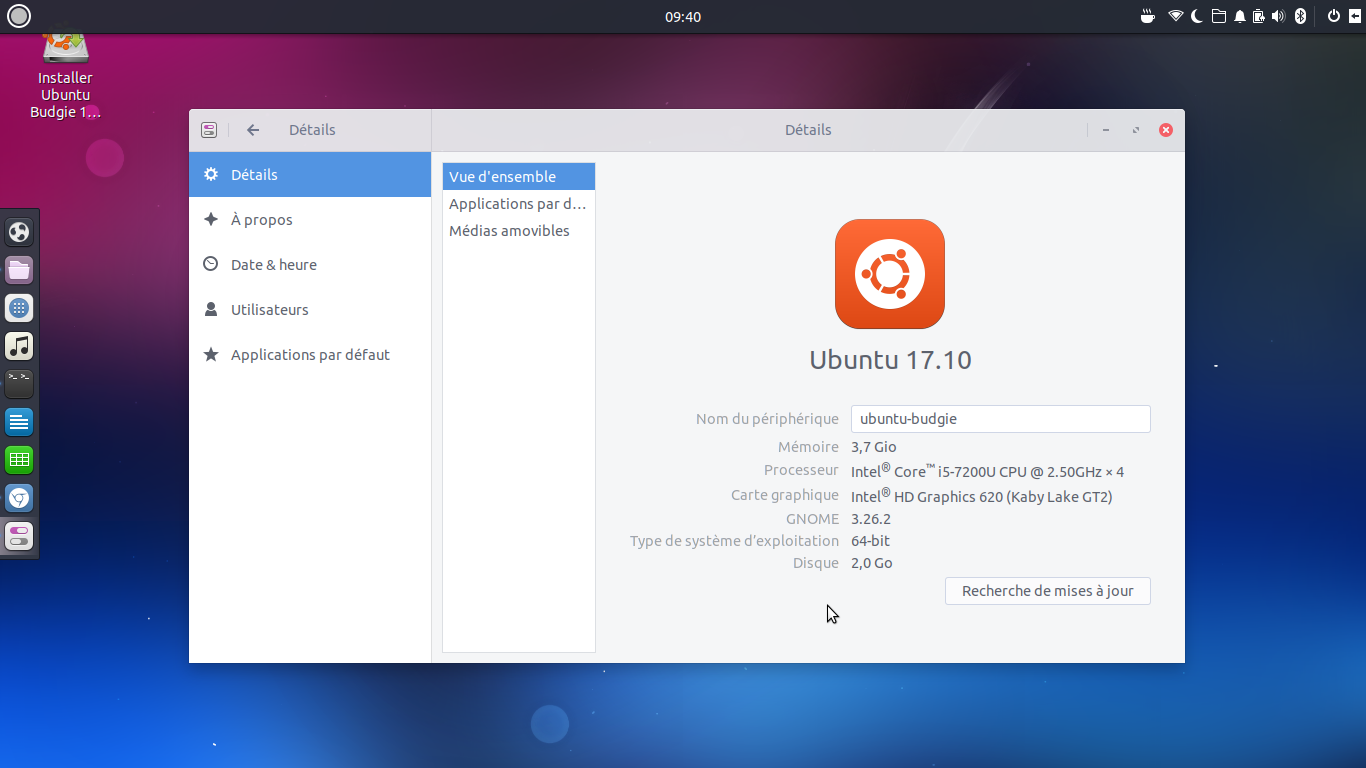Click the Disque label
The height and width of the screenshot is (768, 1366).
(816, 563)
